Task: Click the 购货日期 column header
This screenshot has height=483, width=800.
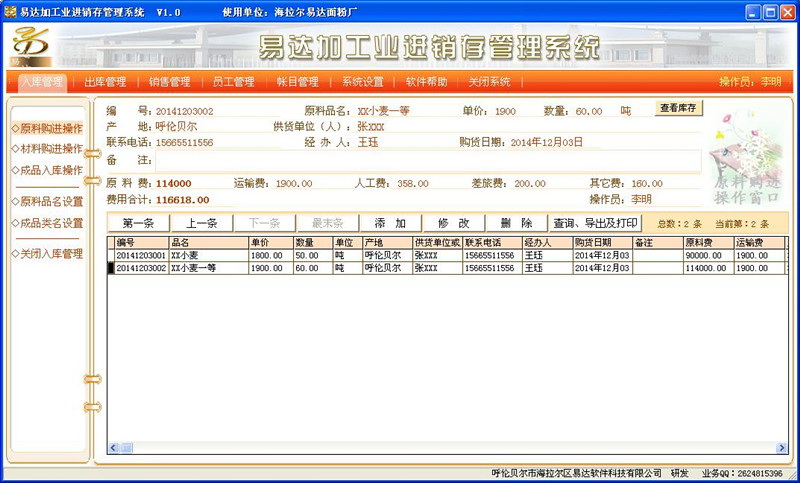Action: 603,243
